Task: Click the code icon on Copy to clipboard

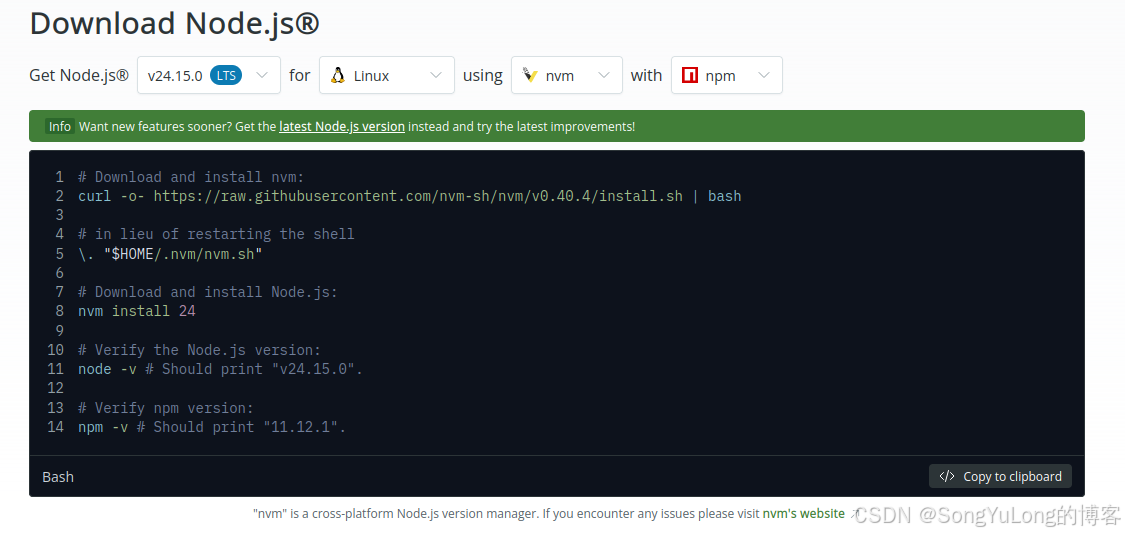Action: click(947, 476)
